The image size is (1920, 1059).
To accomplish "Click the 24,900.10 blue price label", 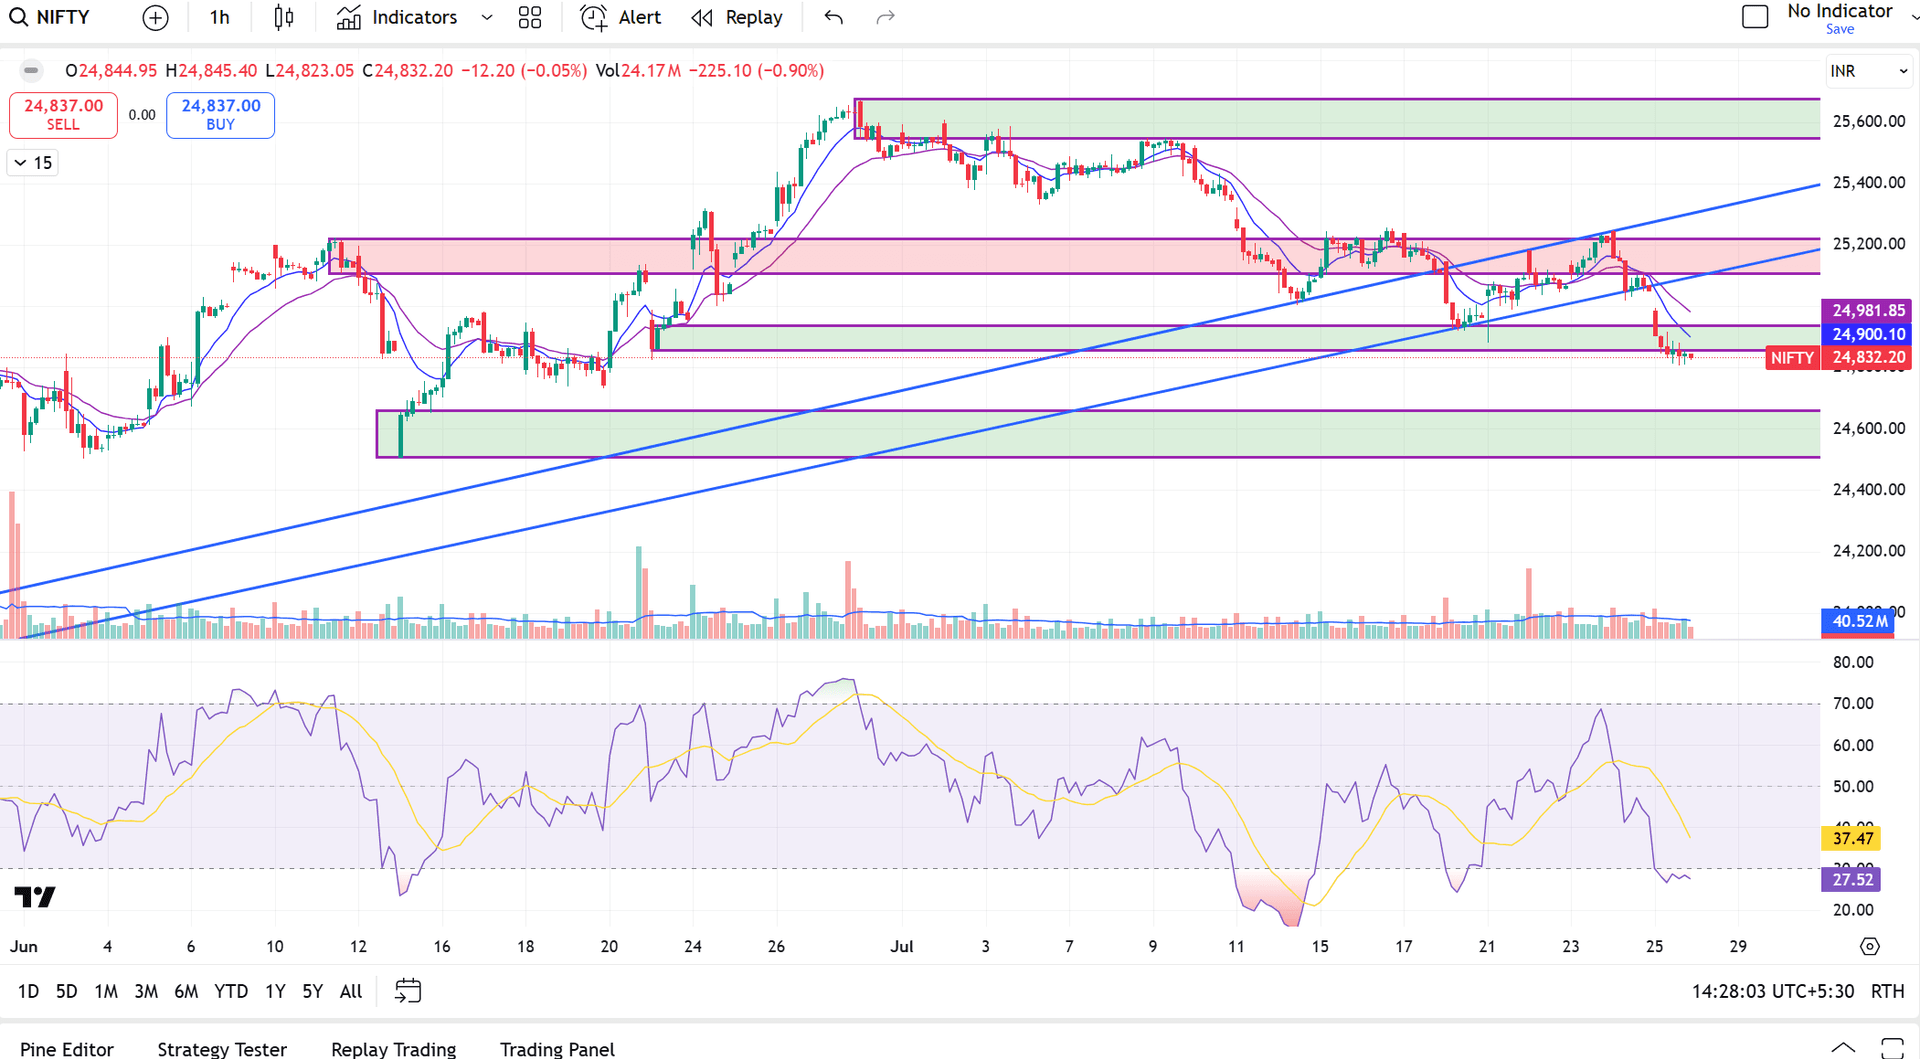I will (x=1868, y=334).
